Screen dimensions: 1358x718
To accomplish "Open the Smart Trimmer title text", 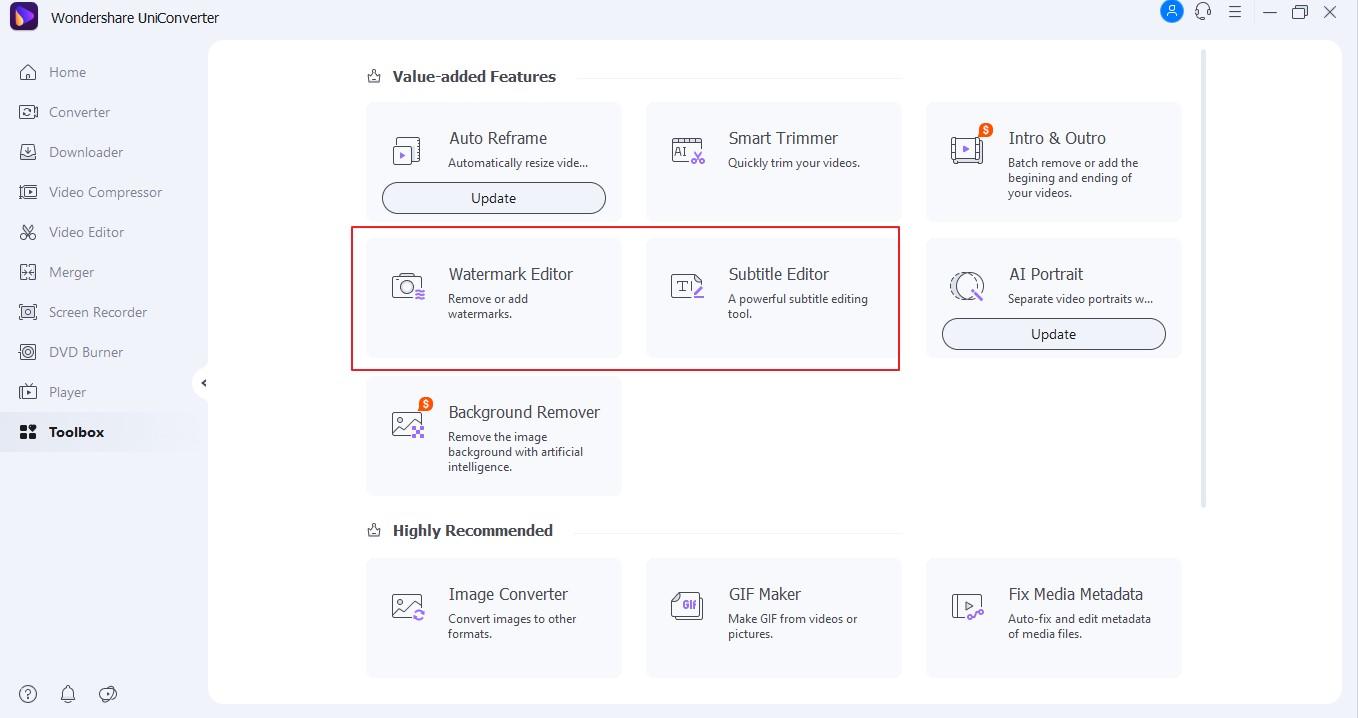I will (783, 138).
